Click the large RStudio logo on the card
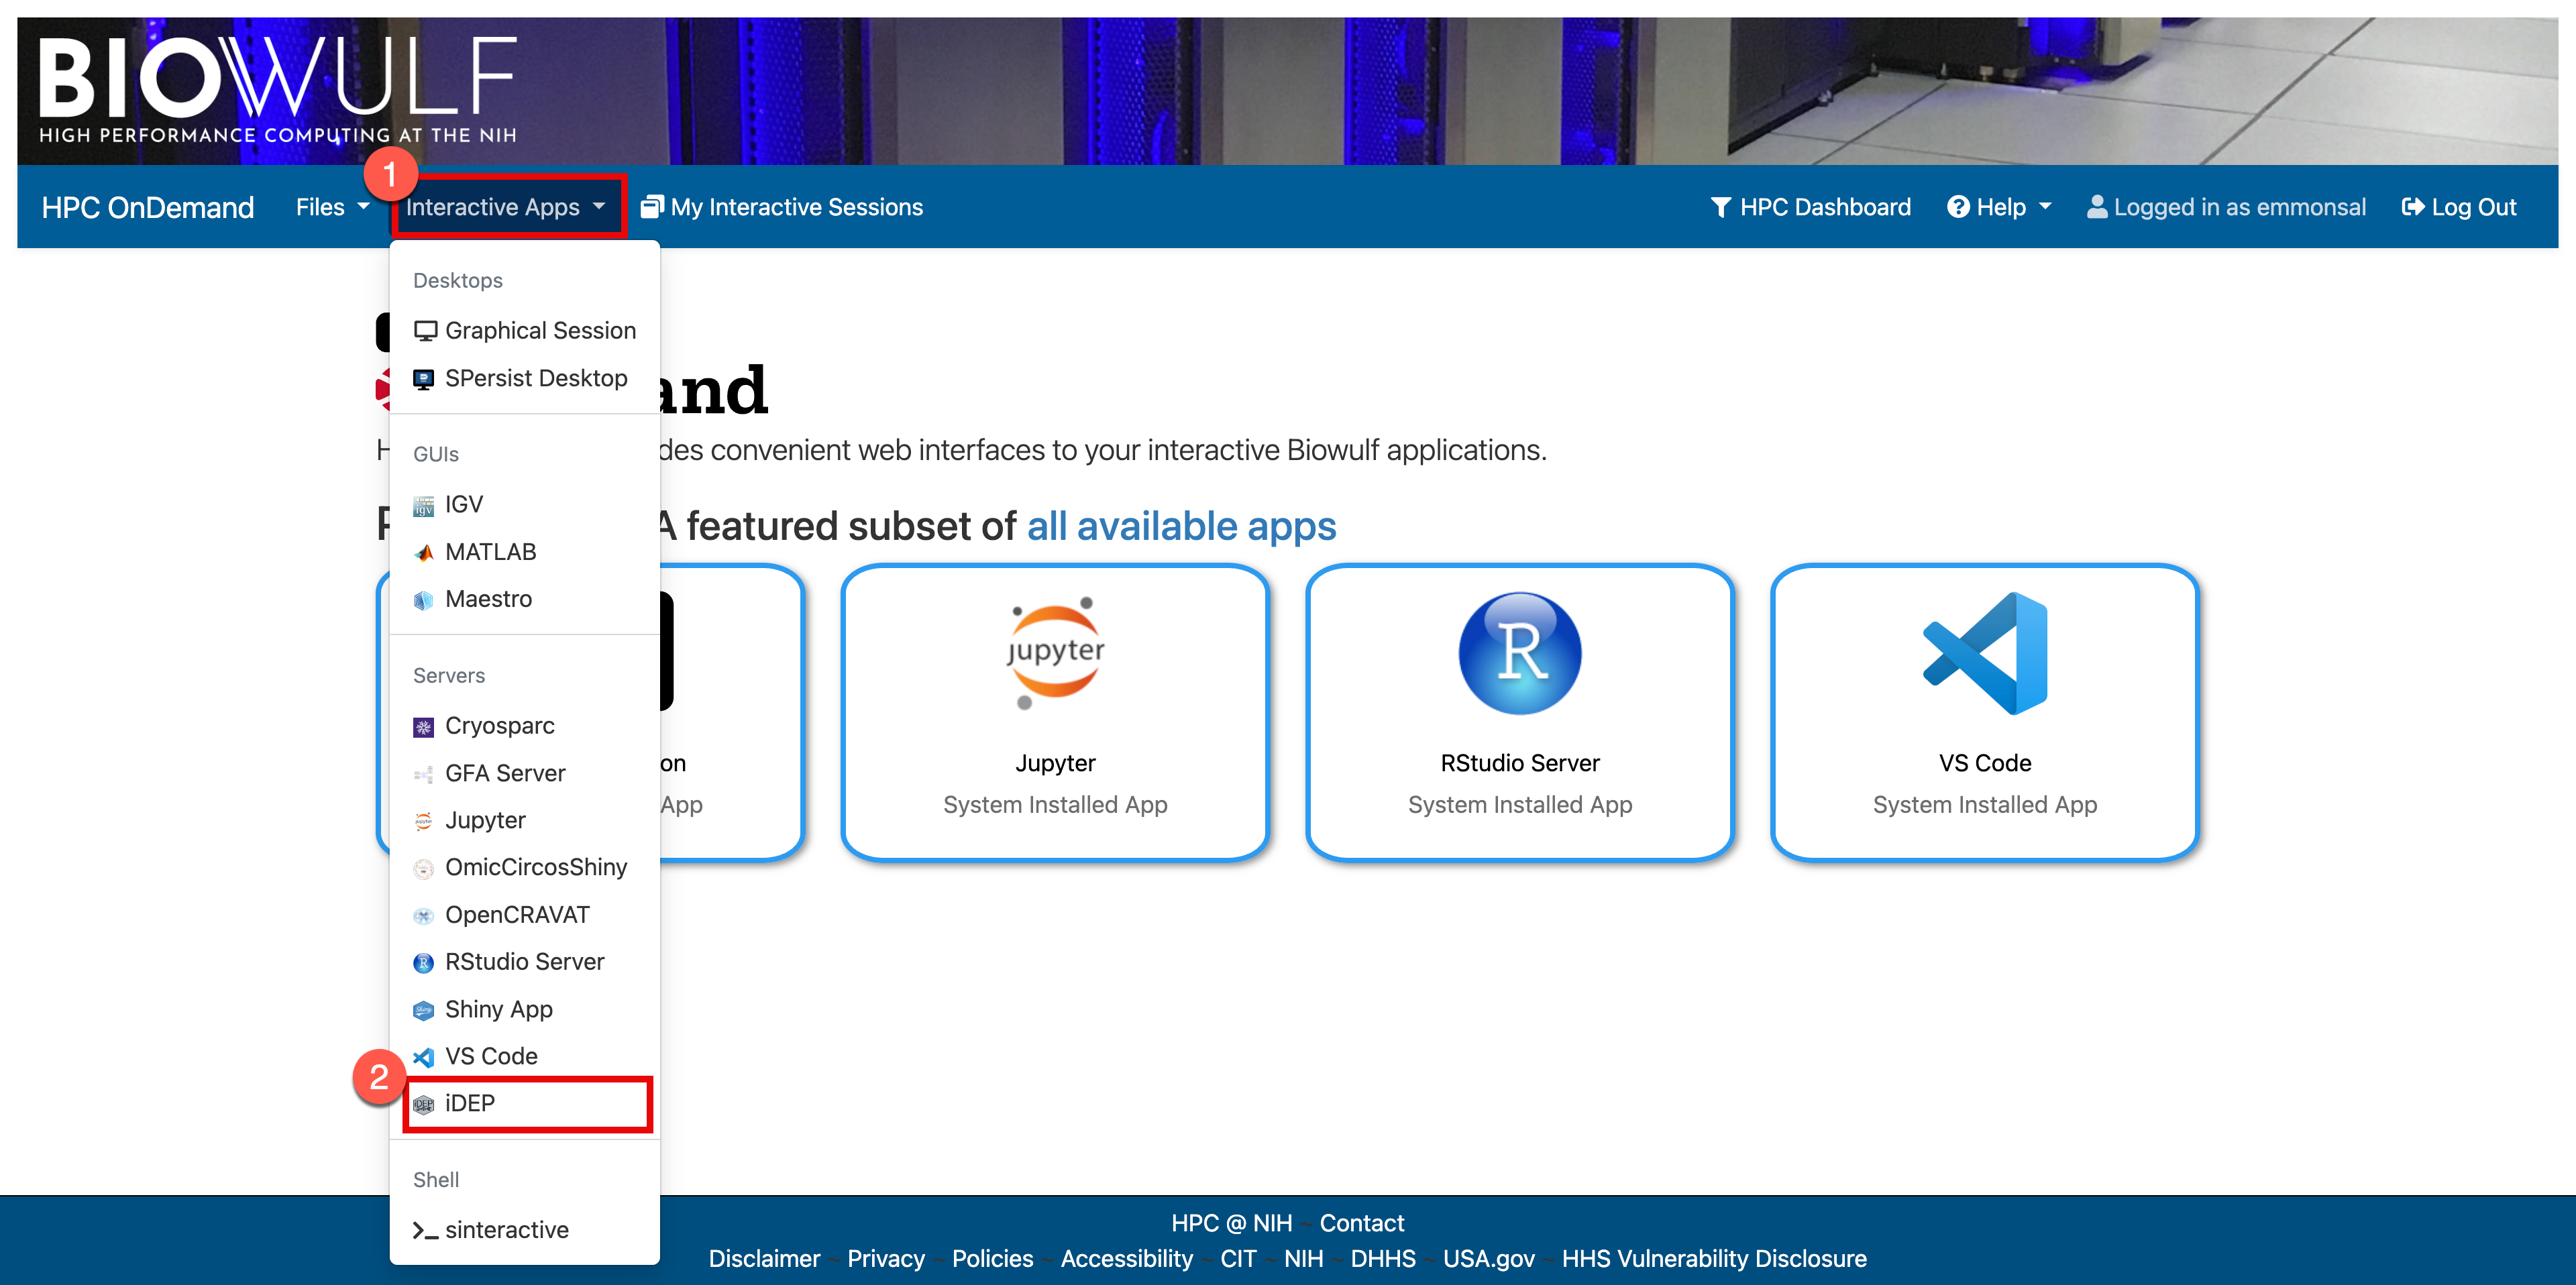 click(x=1520, y=653)
